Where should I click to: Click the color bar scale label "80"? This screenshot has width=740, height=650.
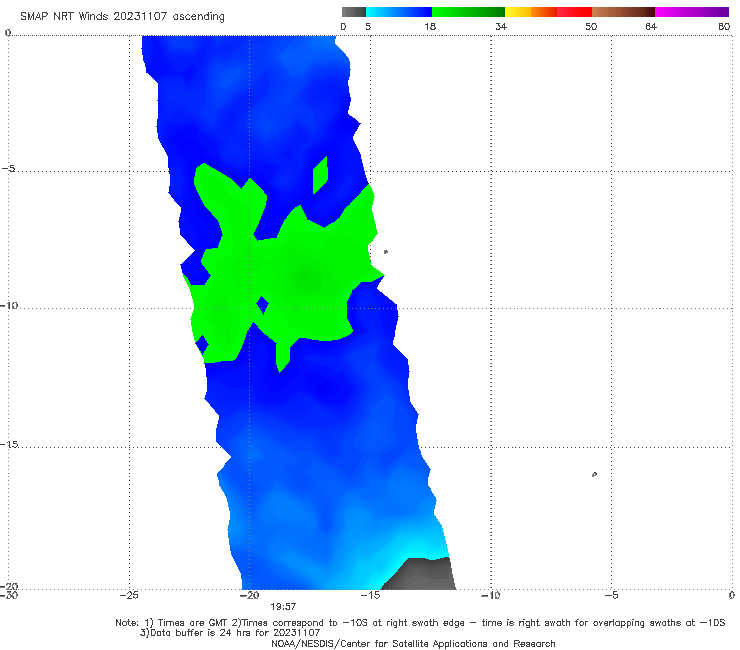724,27
